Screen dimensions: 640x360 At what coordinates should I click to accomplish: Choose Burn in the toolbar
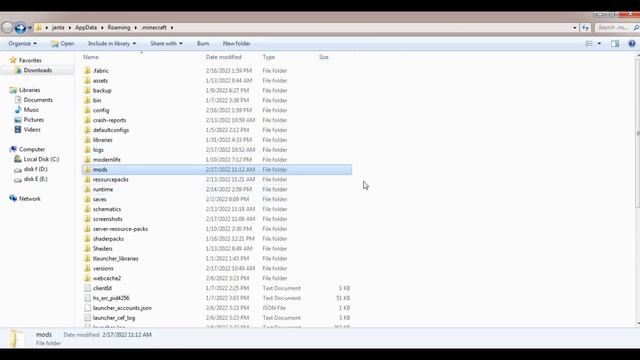coord(203,43)
